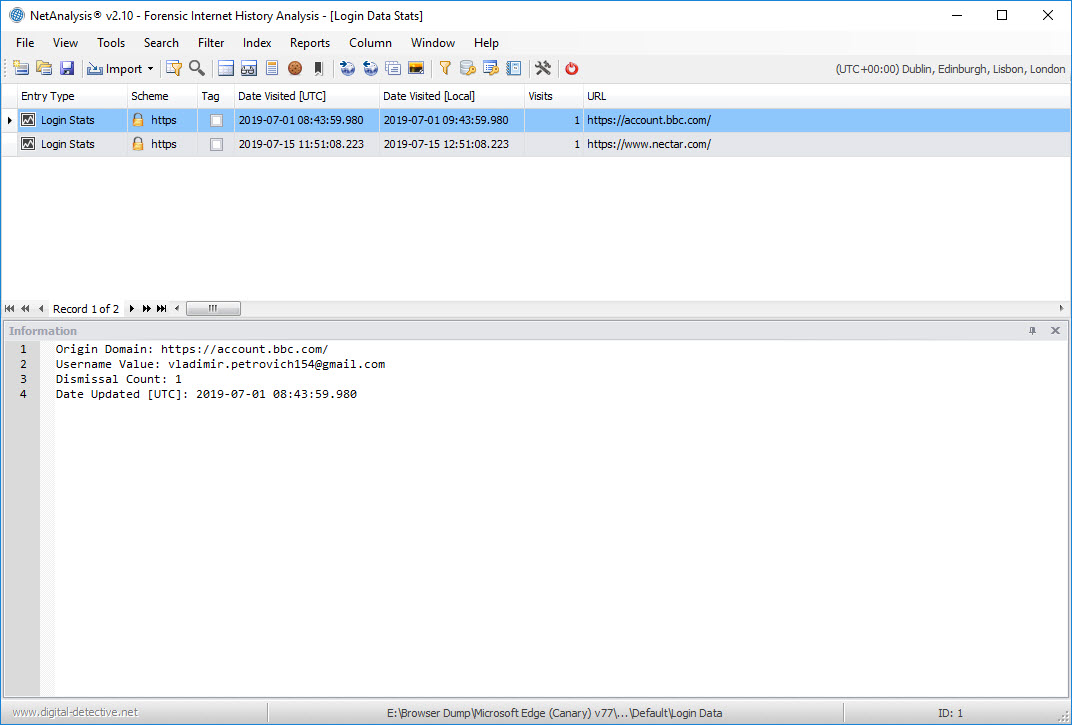This screenshot has height=725, width=1072.
Task: Click the time zone label Dublin, Edinburgh, Lisbon, London
Action: [x=950, y=69]
